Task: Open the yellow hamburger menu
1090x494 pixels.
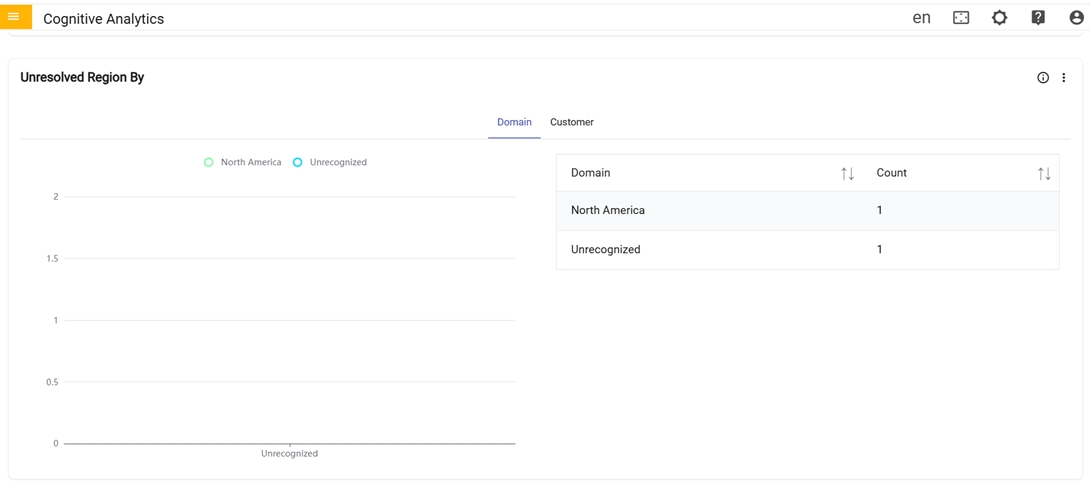Action: click(x=14, y=17)
